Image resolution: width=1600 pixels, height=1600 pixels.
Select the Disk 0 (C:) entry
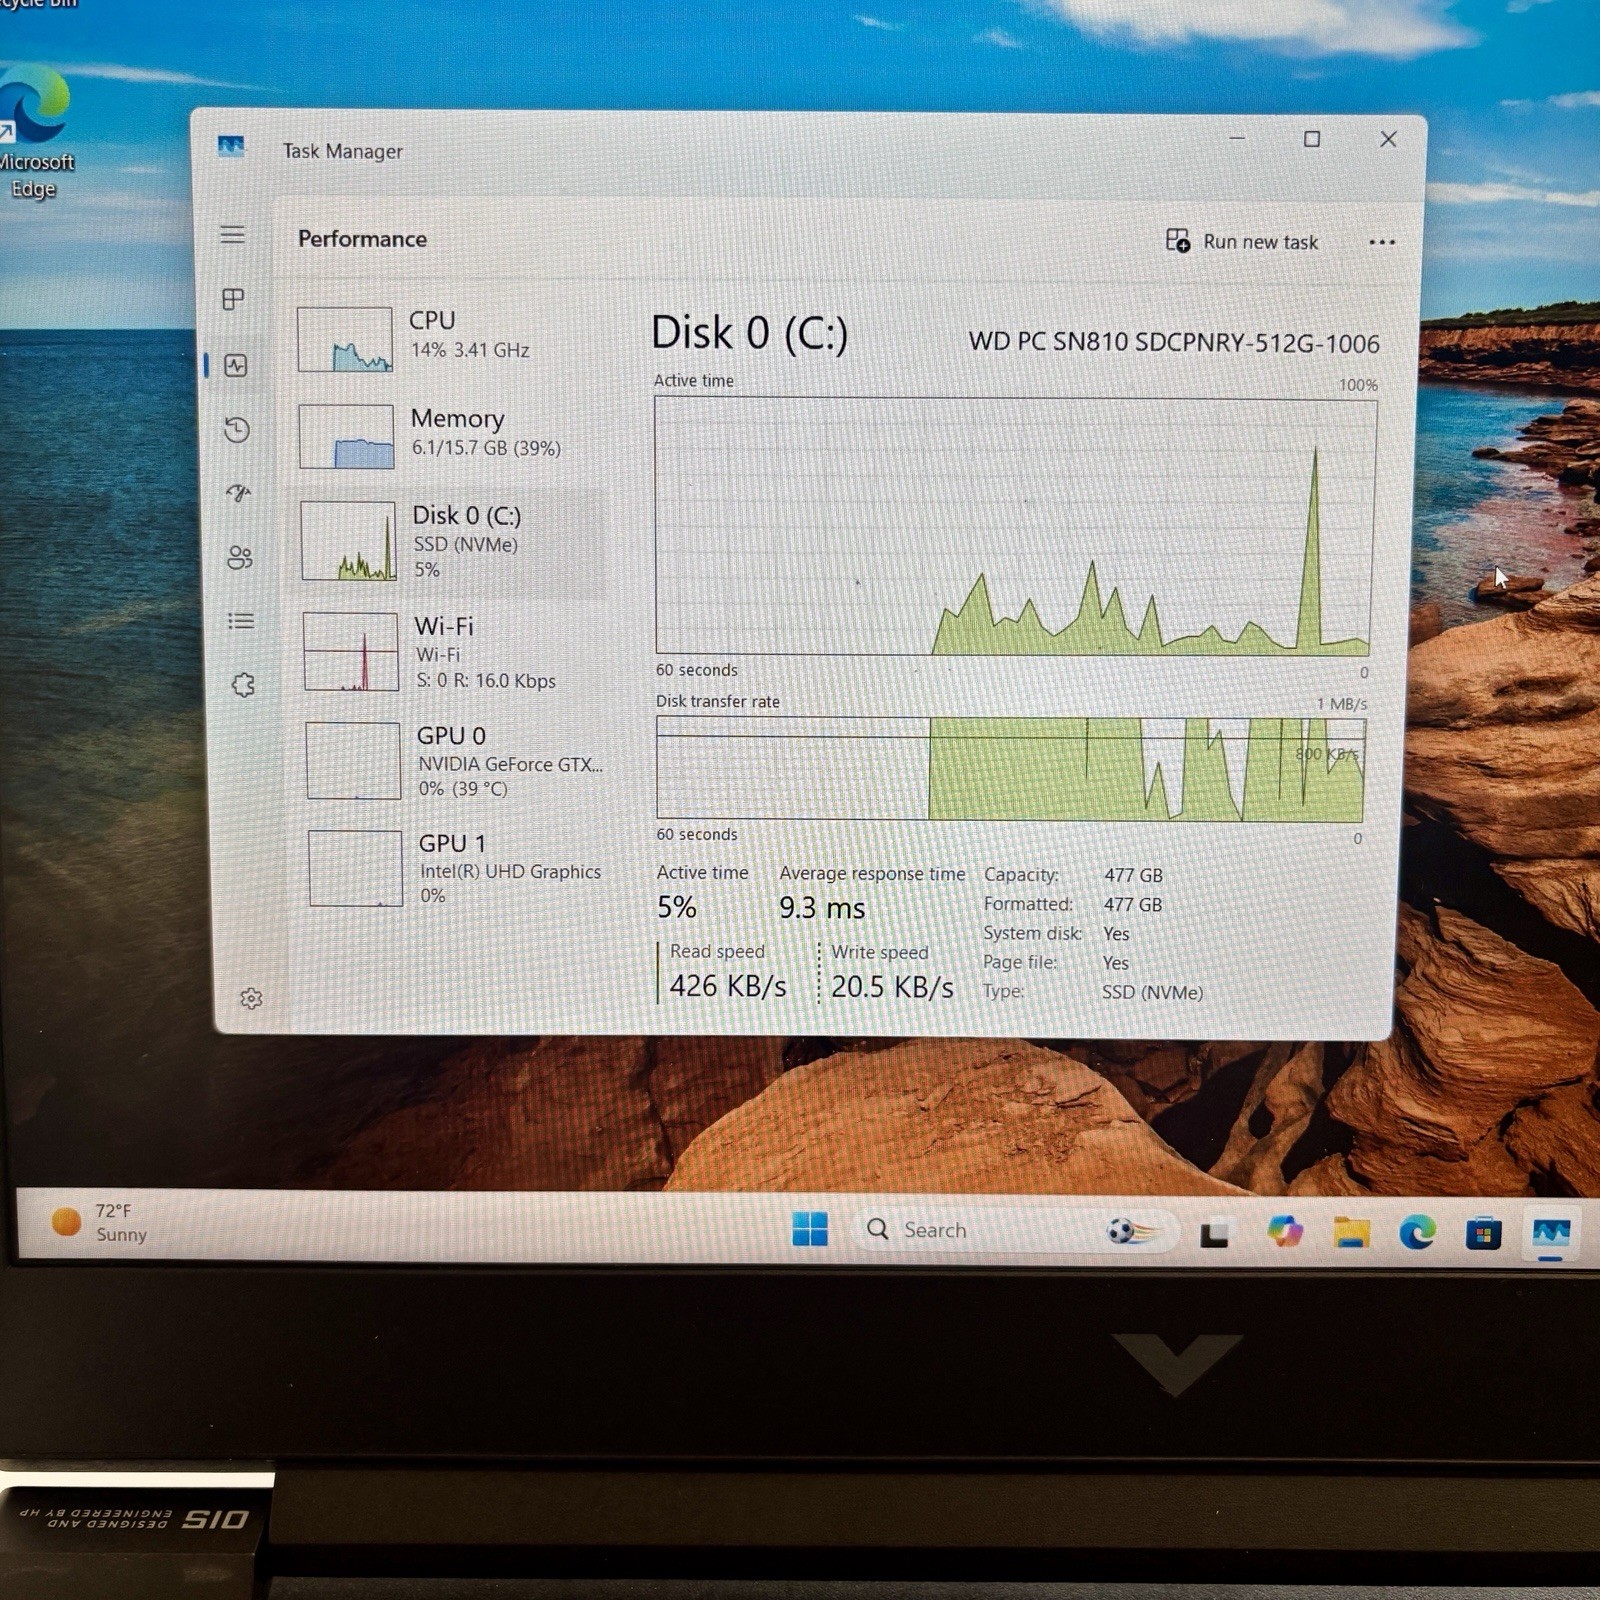(450, 541)
